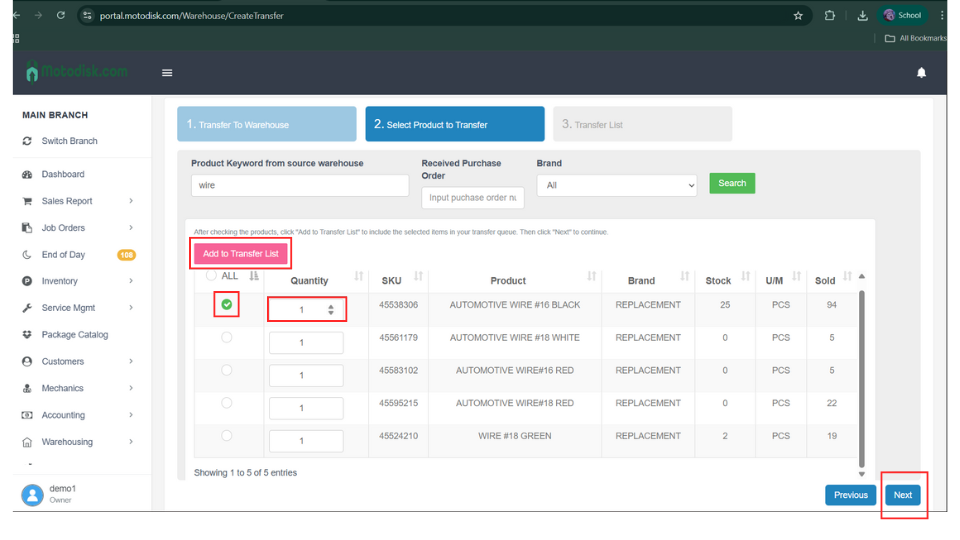Click the green Search button

click(732, 183)
